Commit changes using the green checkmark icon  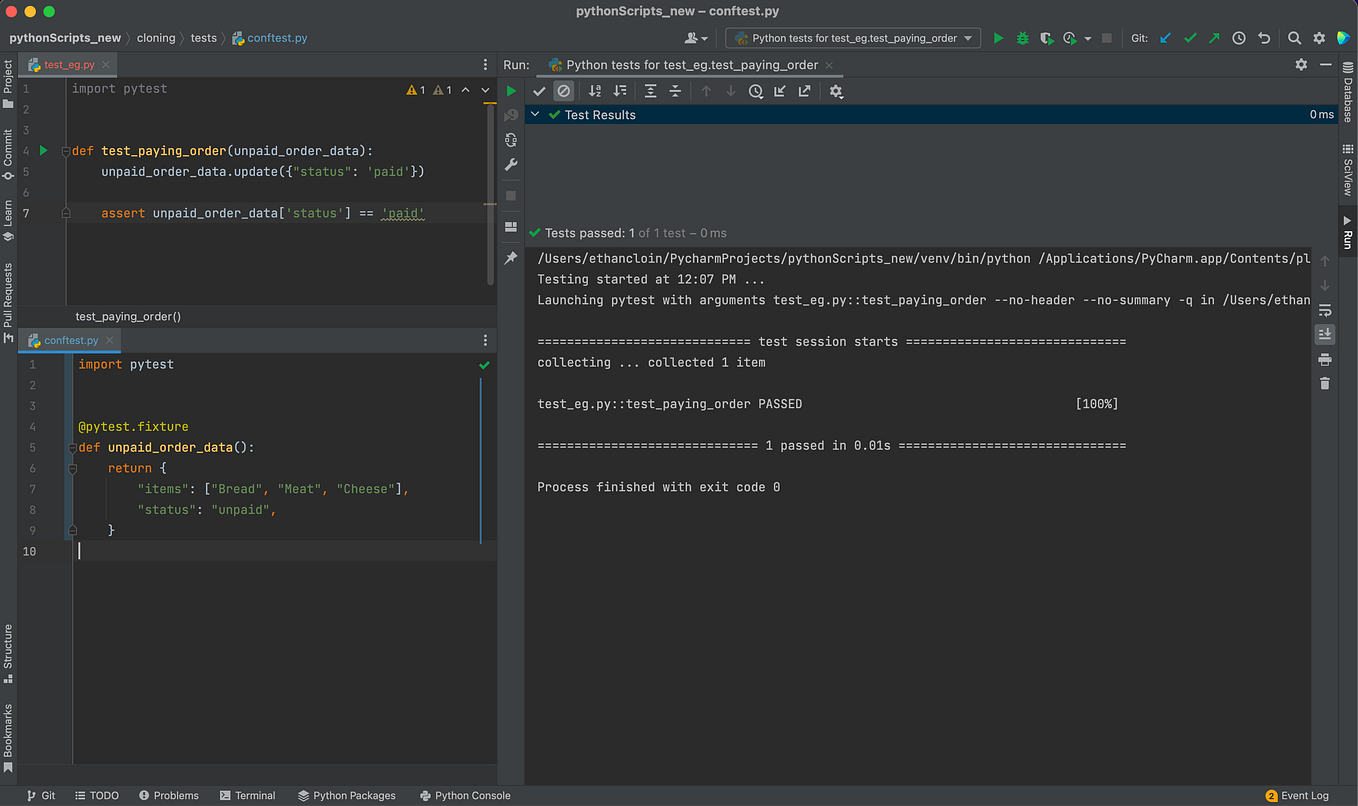[x=1189, y=37]
